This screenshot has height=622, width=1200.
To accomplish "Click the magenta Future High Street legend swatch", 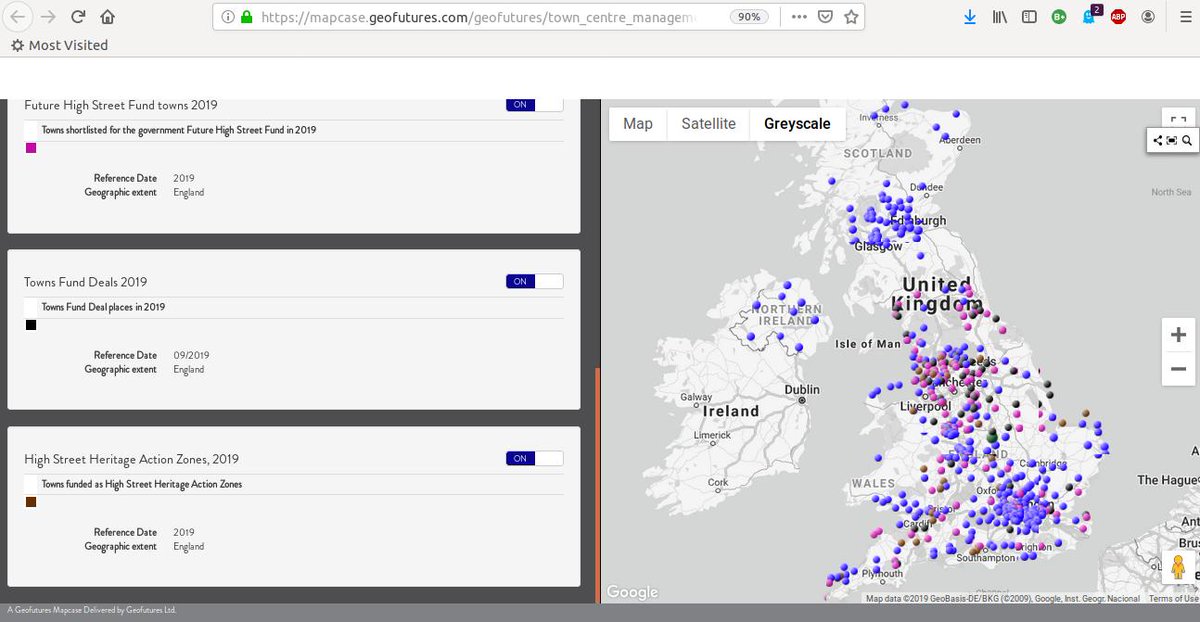I will point(31,148).
